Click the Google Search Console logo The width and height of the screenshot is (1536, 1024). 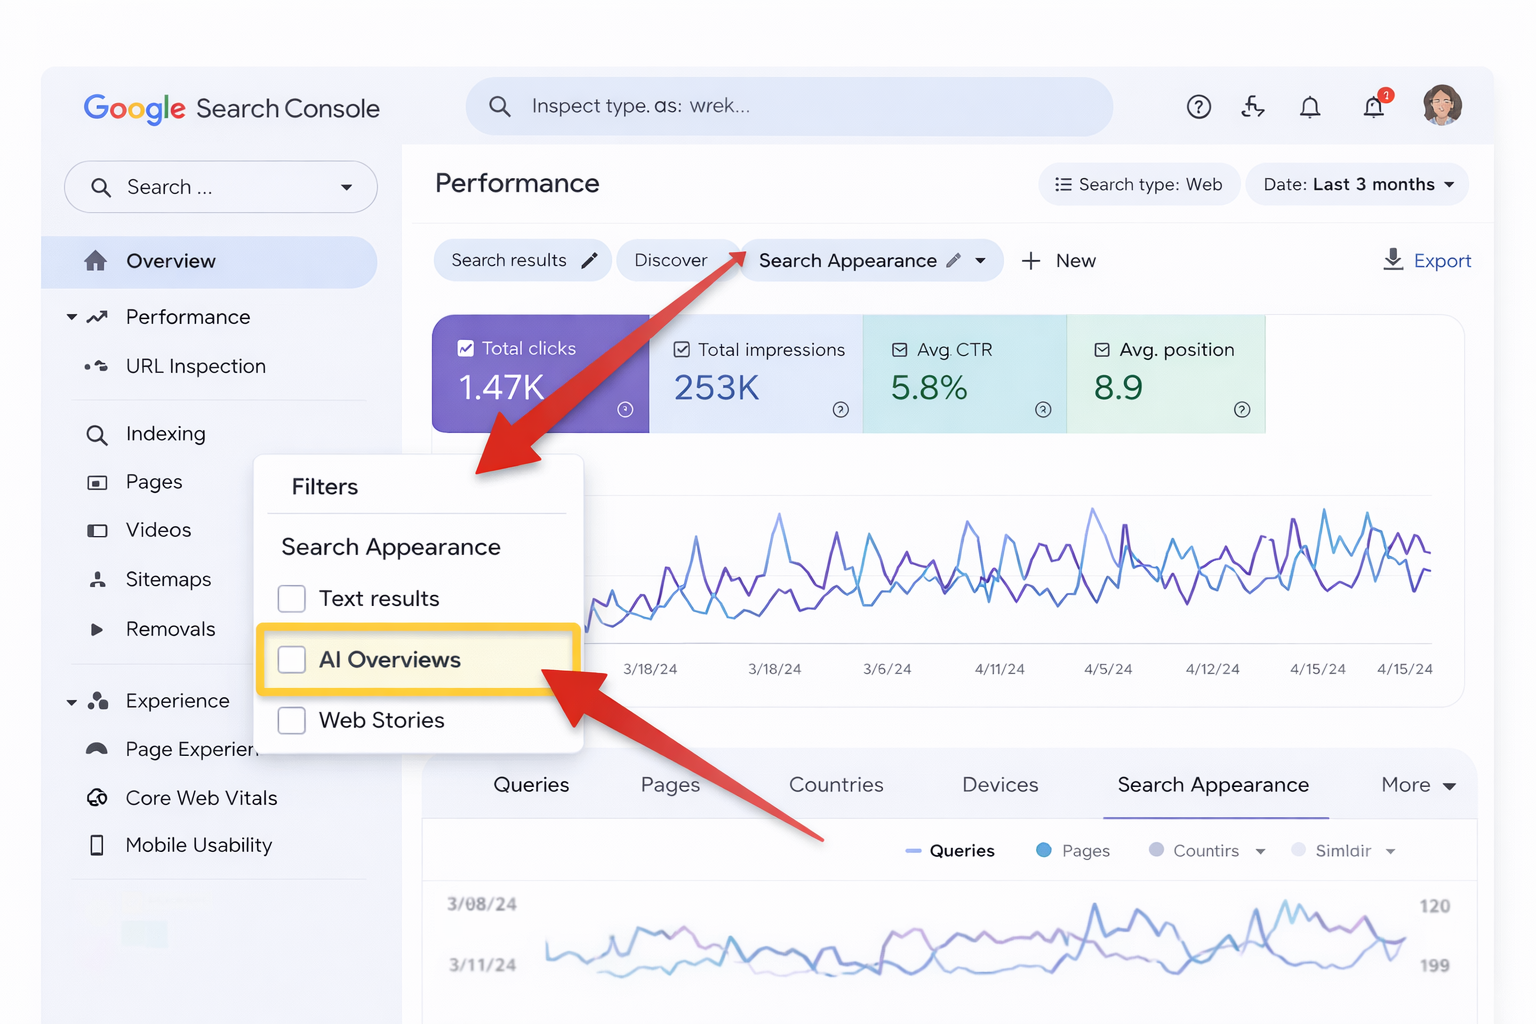(x=231, y=108)
